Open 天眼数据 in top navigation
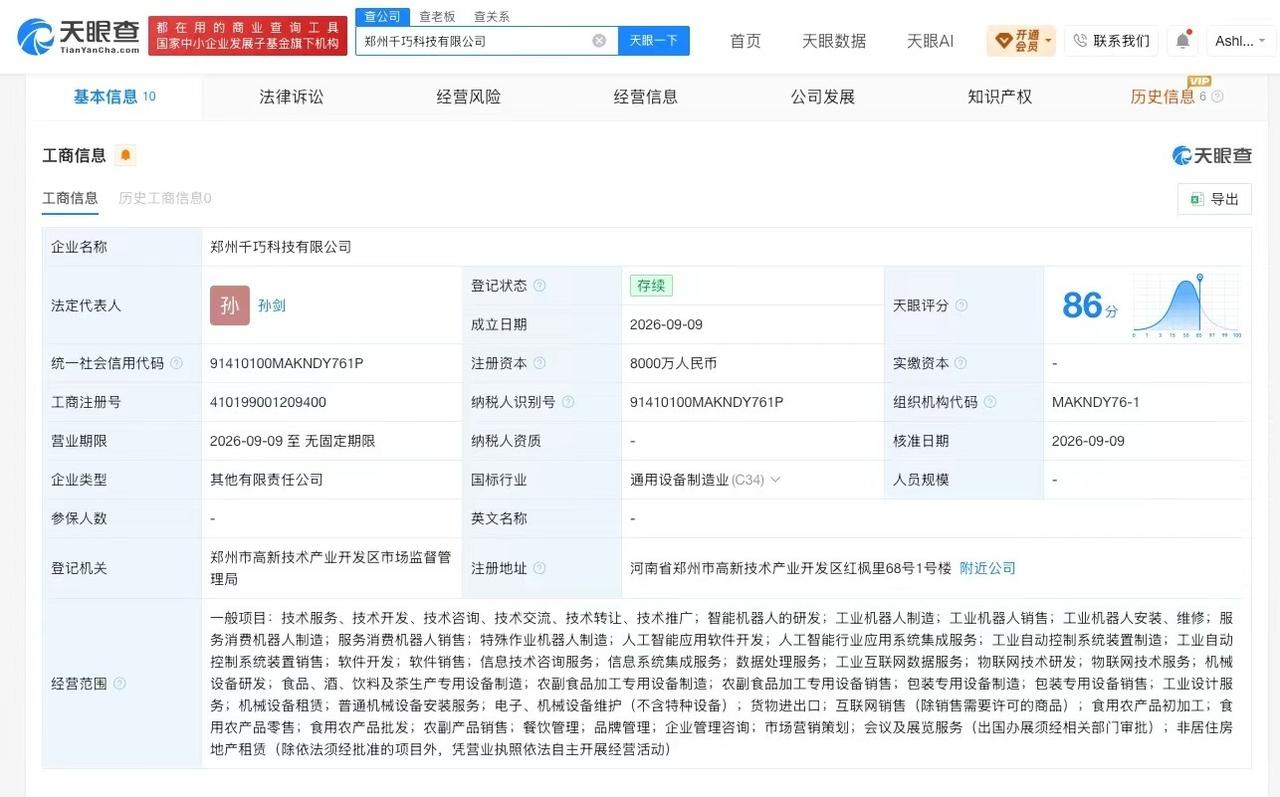The image size is (1280, 797). 834,41
